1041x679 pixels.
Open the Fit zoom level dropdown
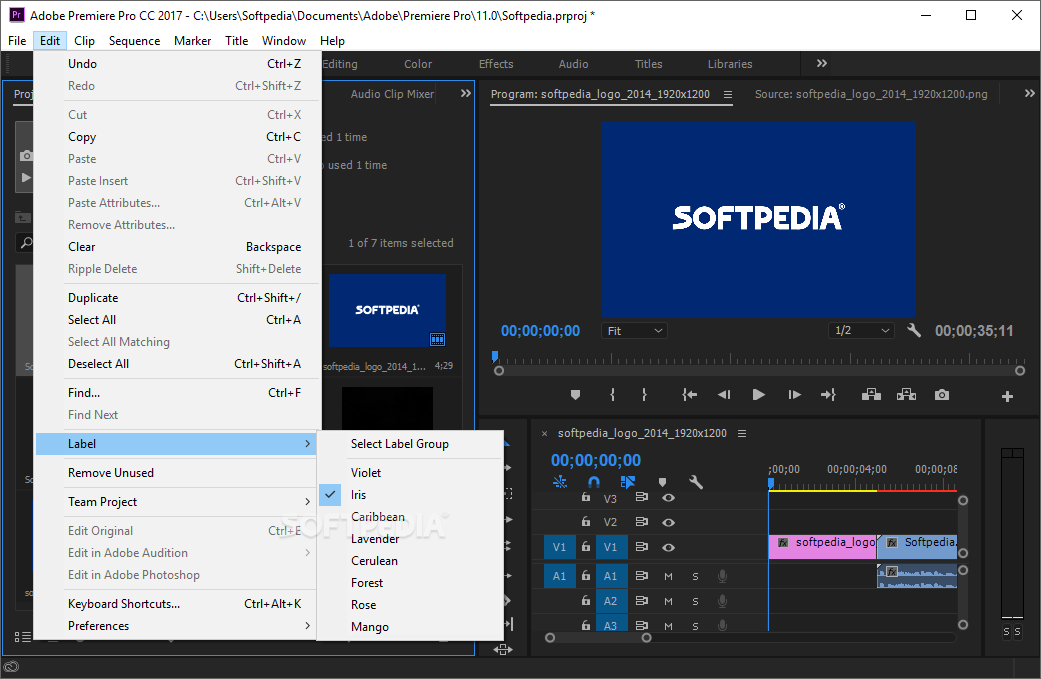point(634,331)
